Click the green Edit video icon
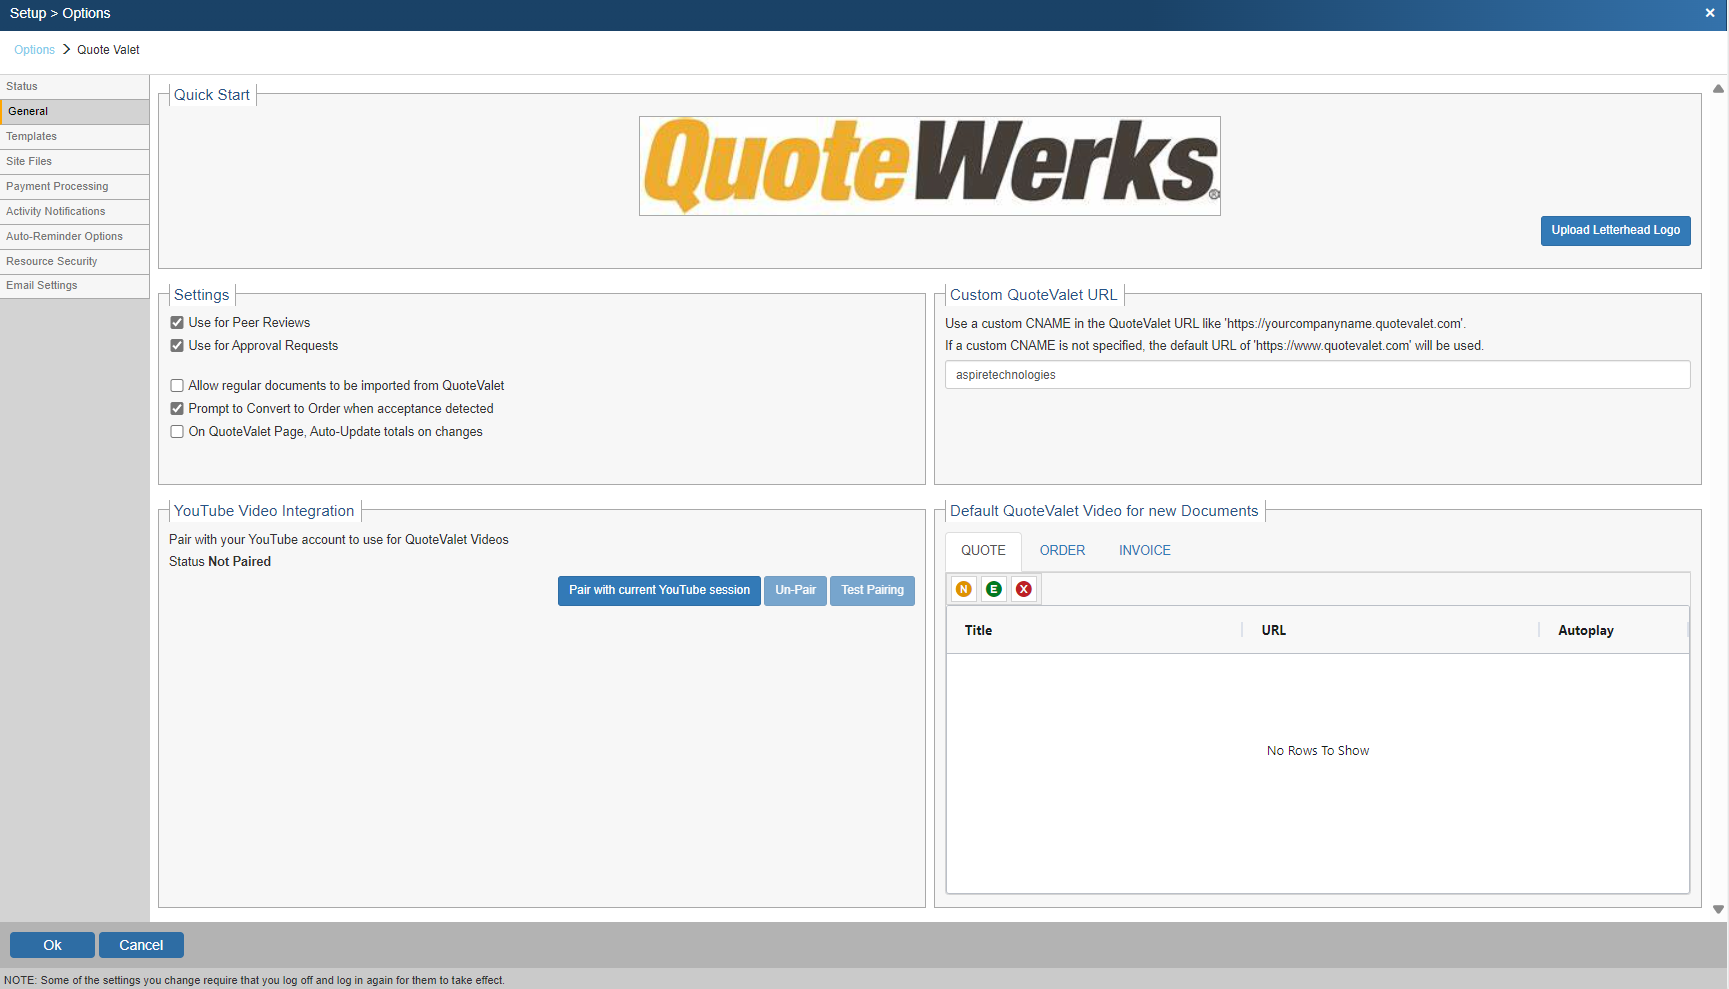The height and width of the screenshot is (989, 1729). [993, 589]
